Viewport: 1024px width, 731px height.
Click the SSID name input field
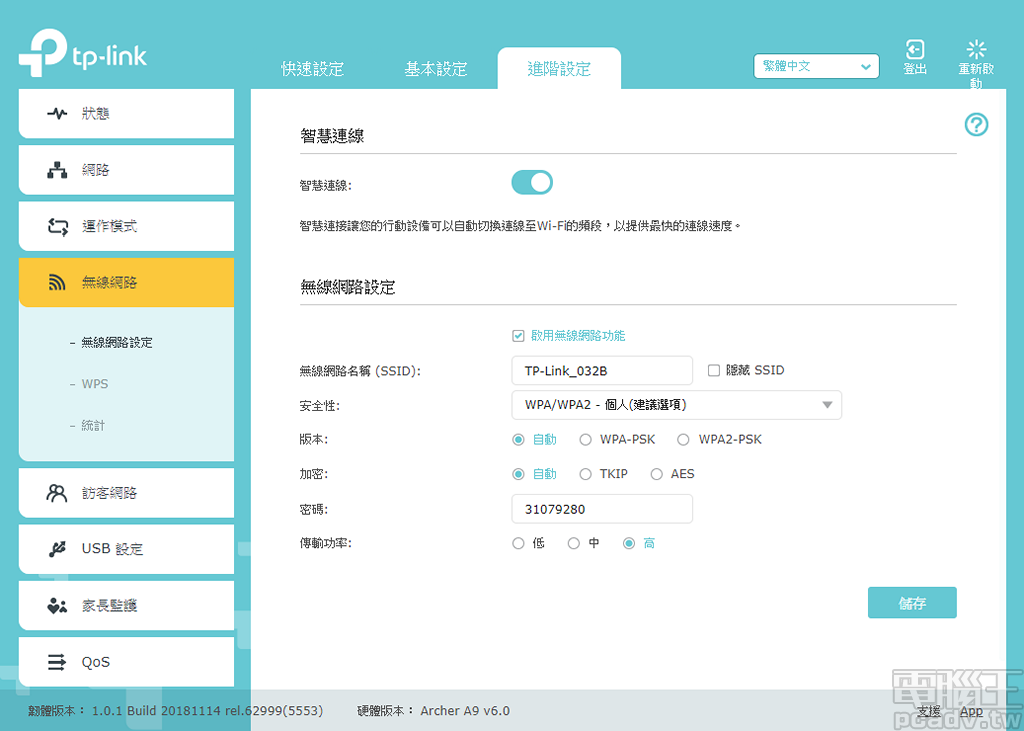601,371
